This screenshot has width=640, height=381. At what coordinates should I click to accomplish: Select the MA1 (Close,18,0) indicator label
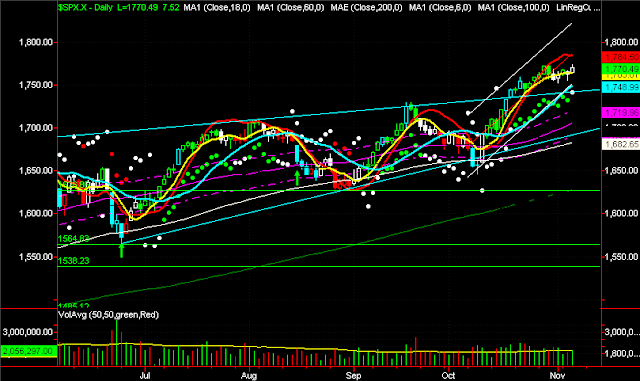(217, 7)
